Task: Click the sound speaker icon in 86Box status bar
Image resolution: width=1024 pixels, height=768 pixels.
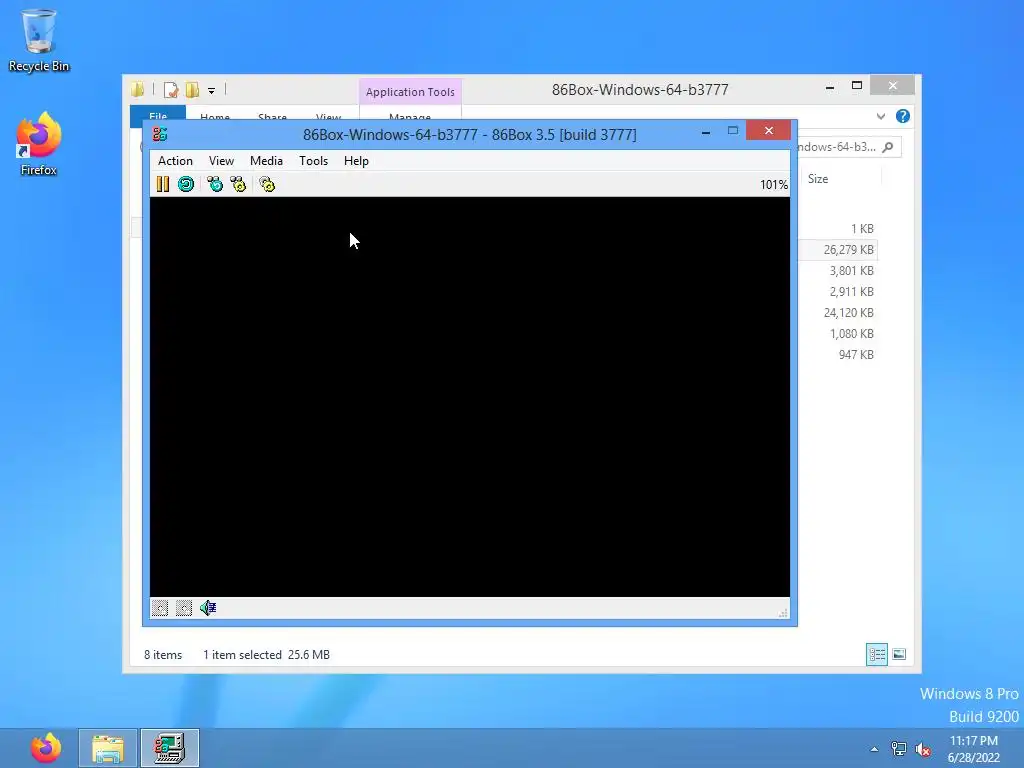Action: [x=208, y=608]
